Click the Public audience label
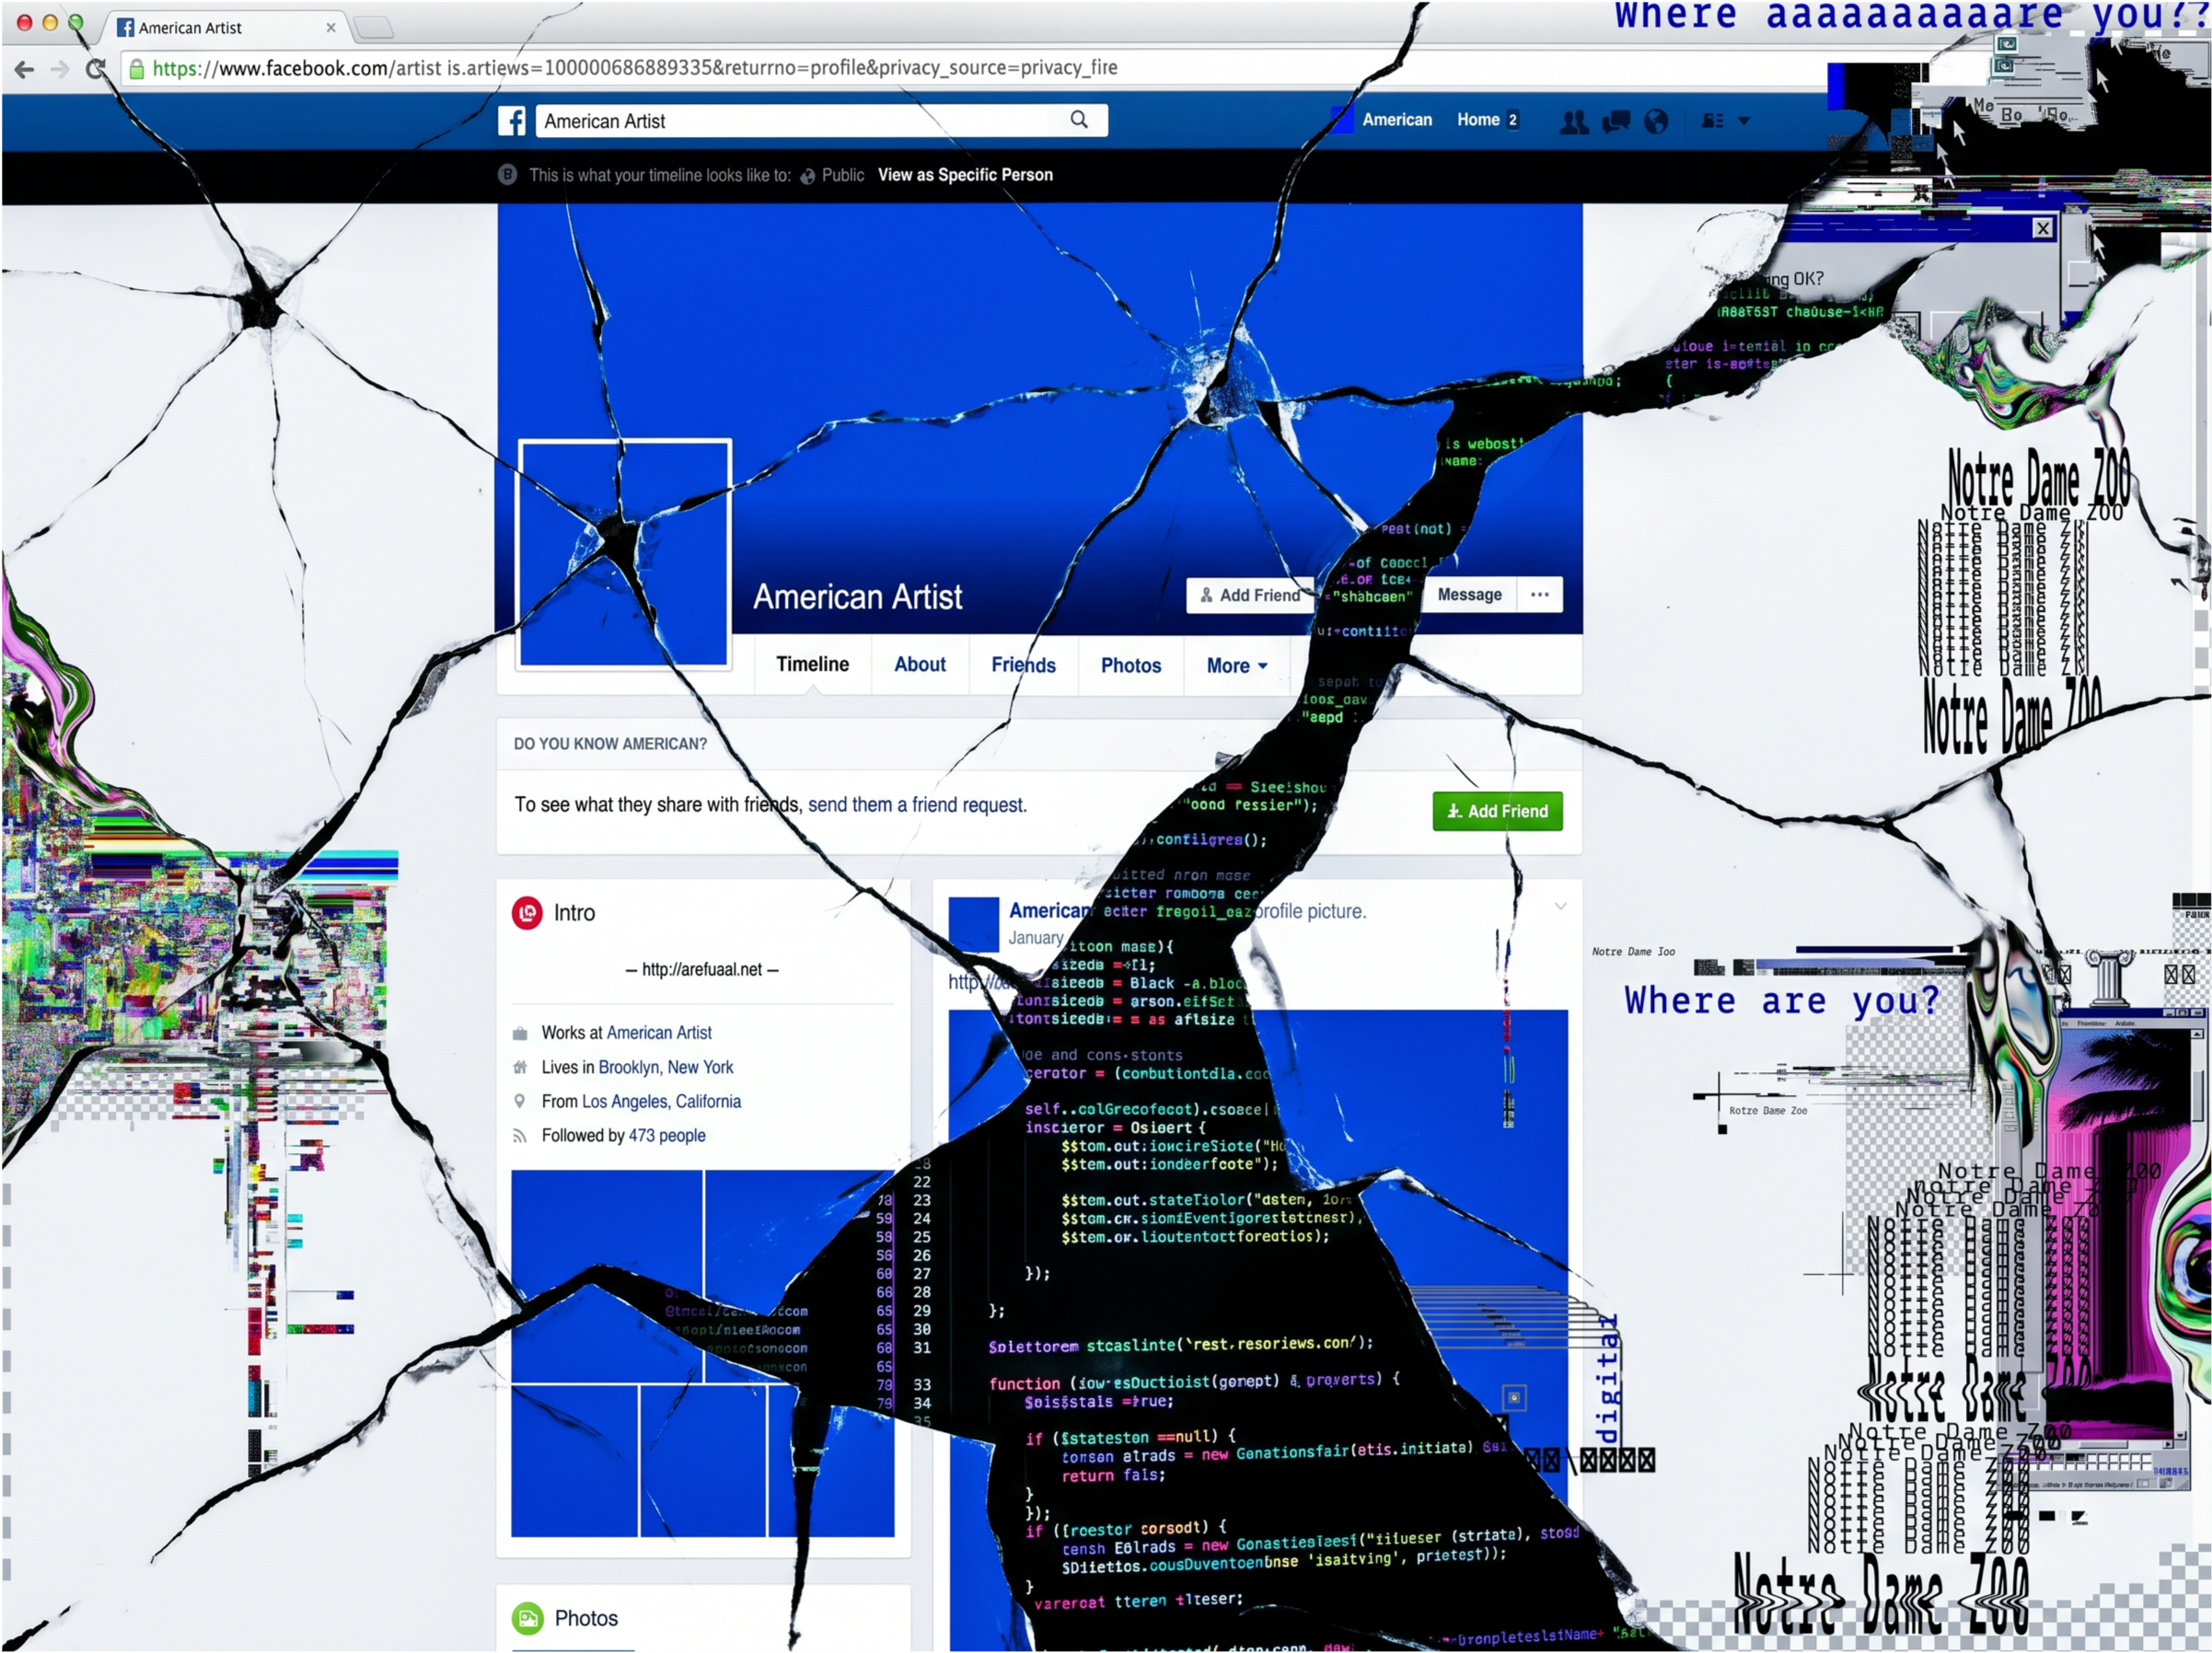The image size is (2212, 1653). 843,175
